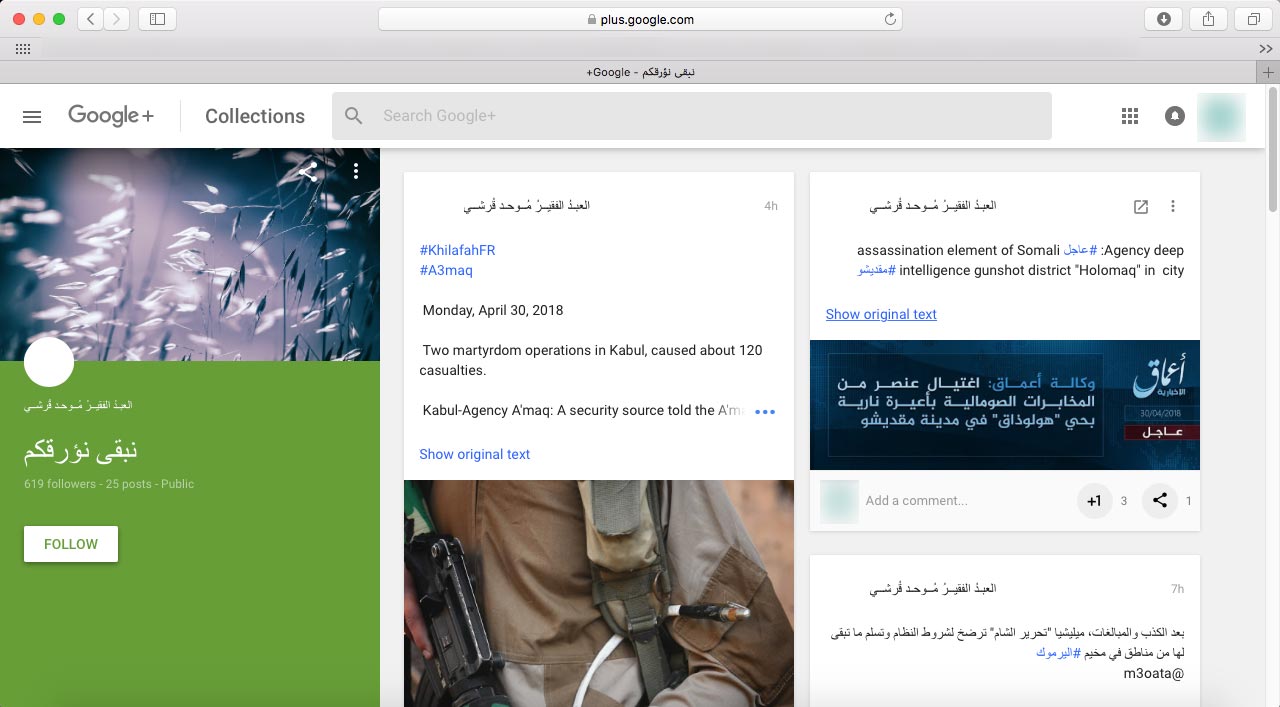The image size is (1280, 707).
Task: Click +1 on the Somali intelligence post
Action: (1094, 501)
